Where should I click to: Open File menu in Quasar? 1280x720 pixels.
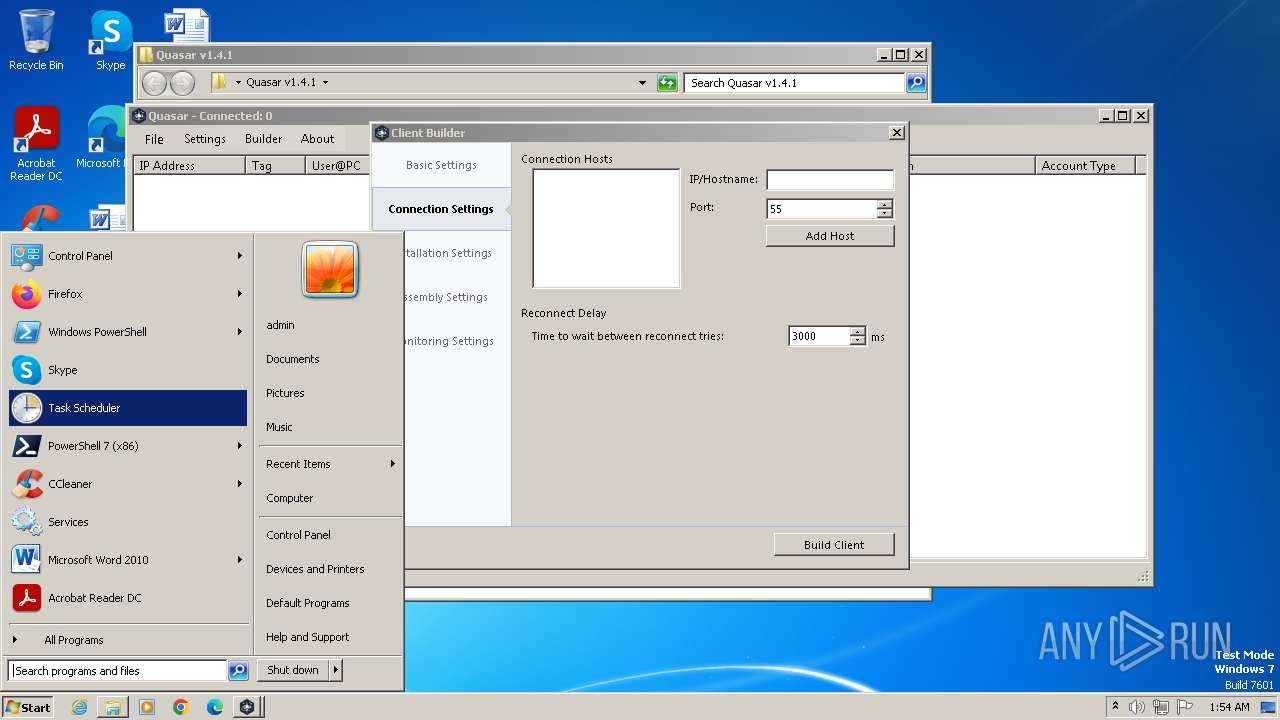pos(154,139)
